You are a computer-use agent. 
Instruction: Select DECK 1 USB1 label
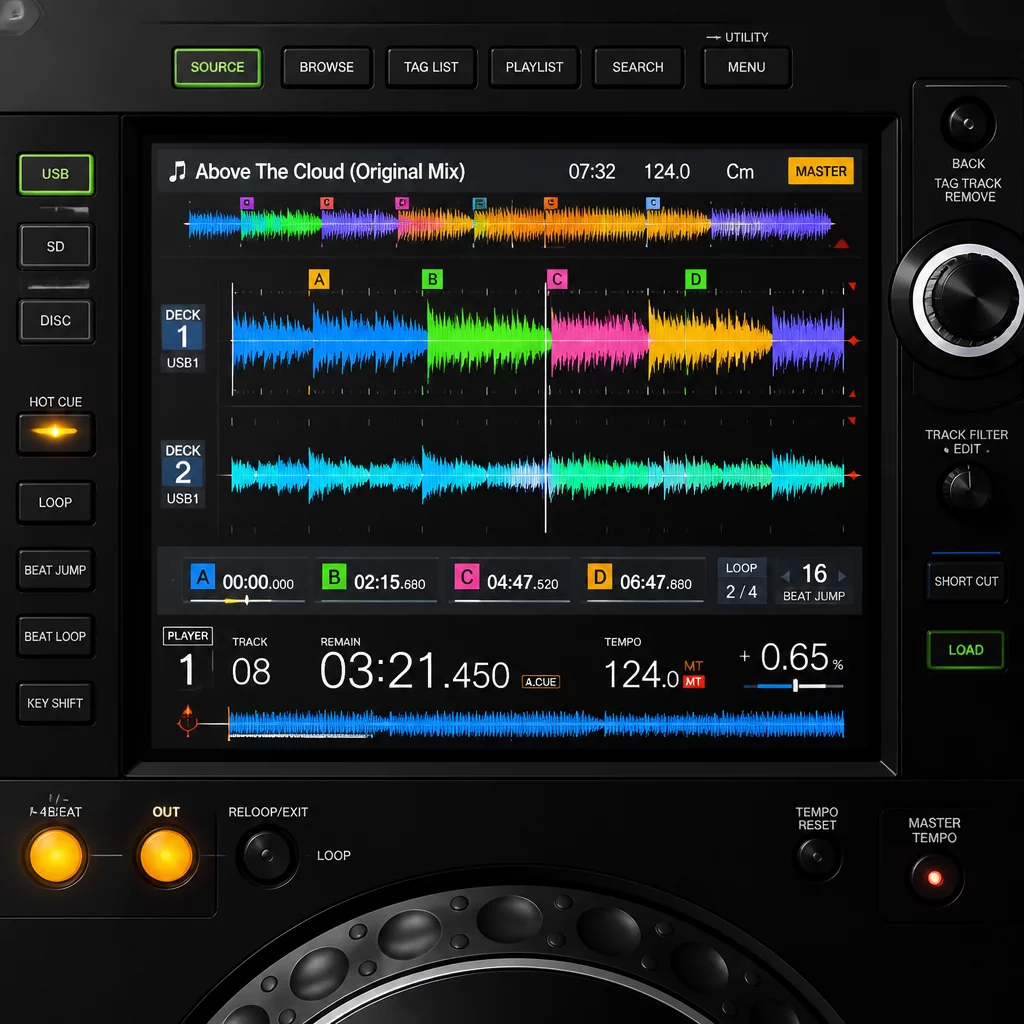pyautogui.click(x=183, y=338)
